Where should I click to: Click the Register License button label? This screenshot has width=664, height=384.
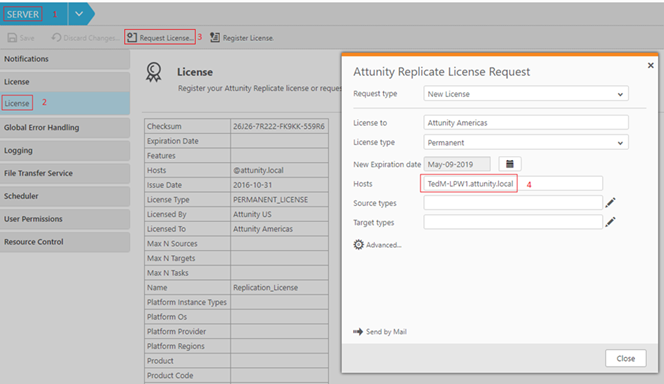pos(248,38)
